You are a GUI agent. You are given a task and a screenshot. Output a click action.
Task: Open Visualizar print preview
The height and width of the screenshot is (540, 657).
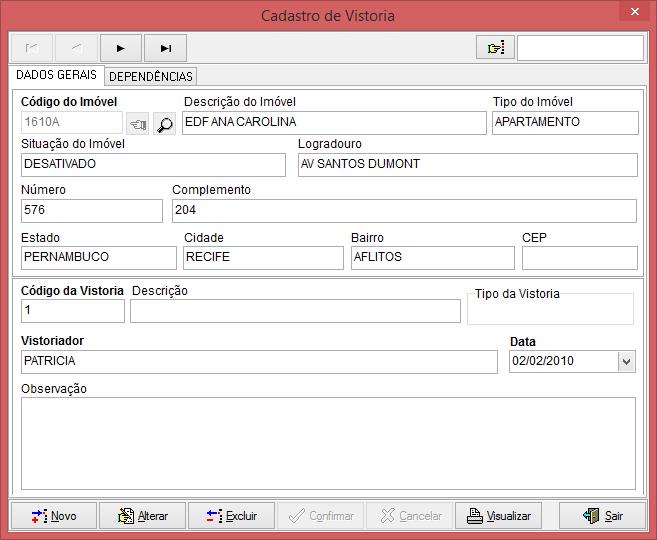pyautogui.click(x=498, y=516)
